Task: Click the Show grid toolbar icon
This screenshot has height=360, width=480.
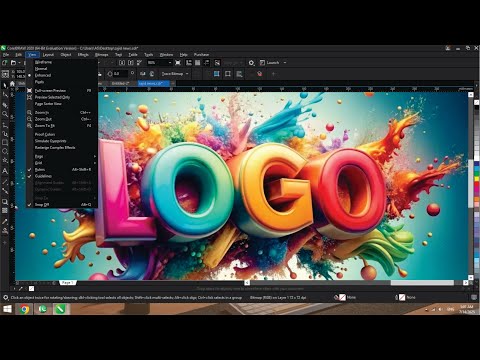Action: pyautogui.click(x=198, y=63)
